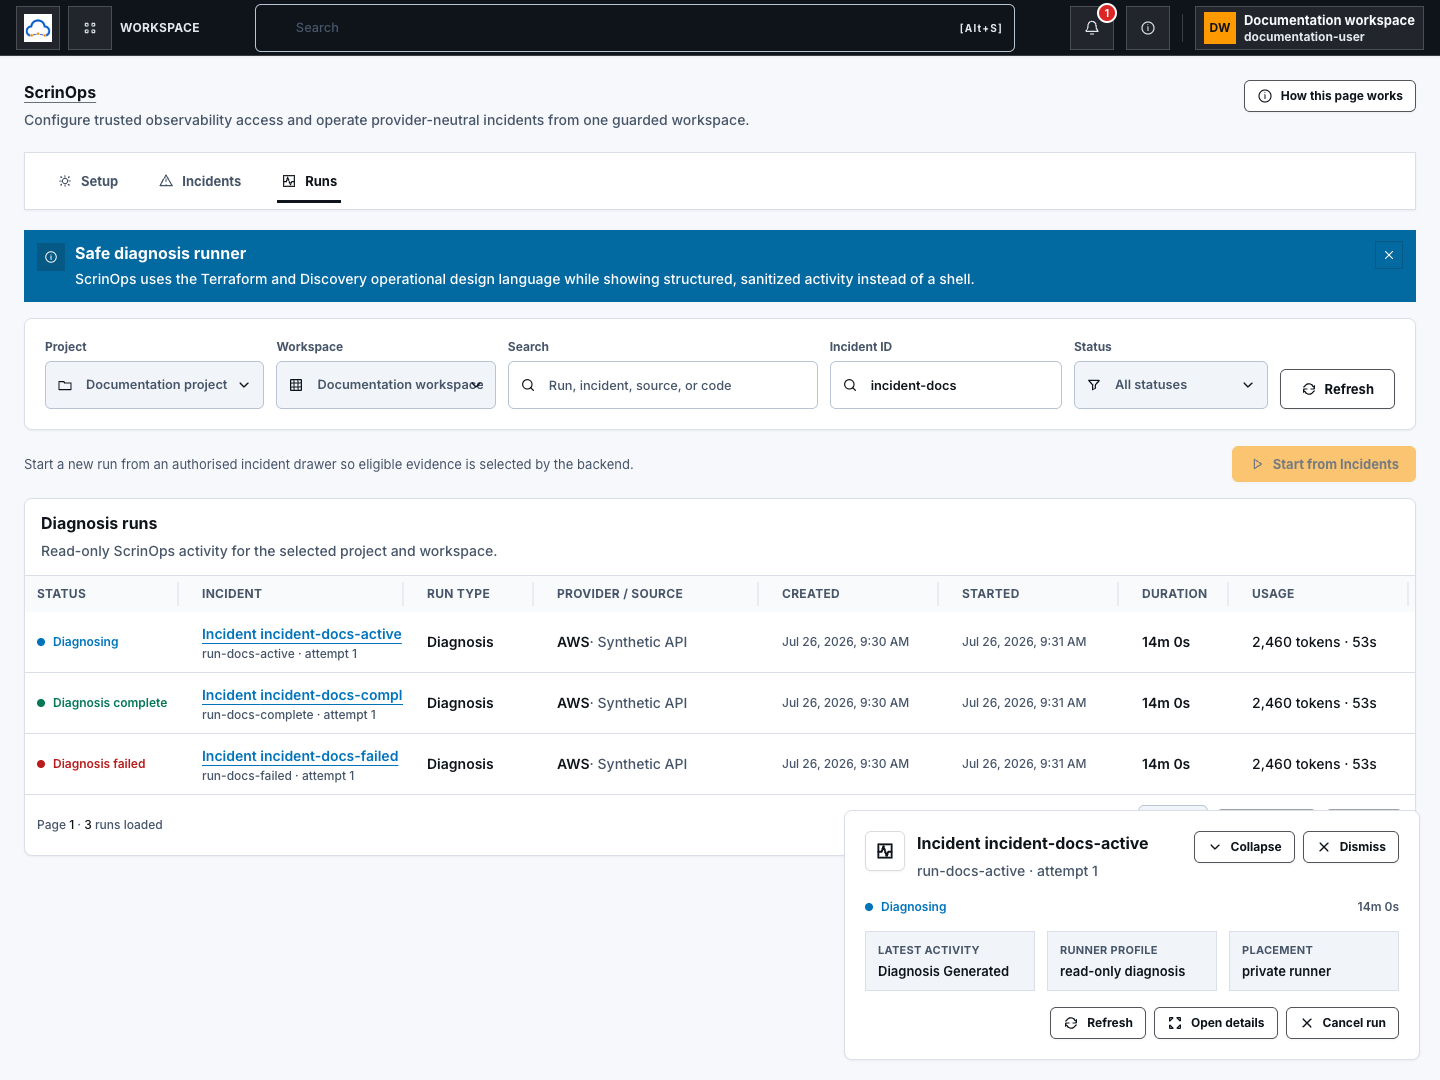This screenshot has width=1440, height=1080.
Task: Click Page 1 · 3 runs loaded text
Action: (x=100, y=825)
